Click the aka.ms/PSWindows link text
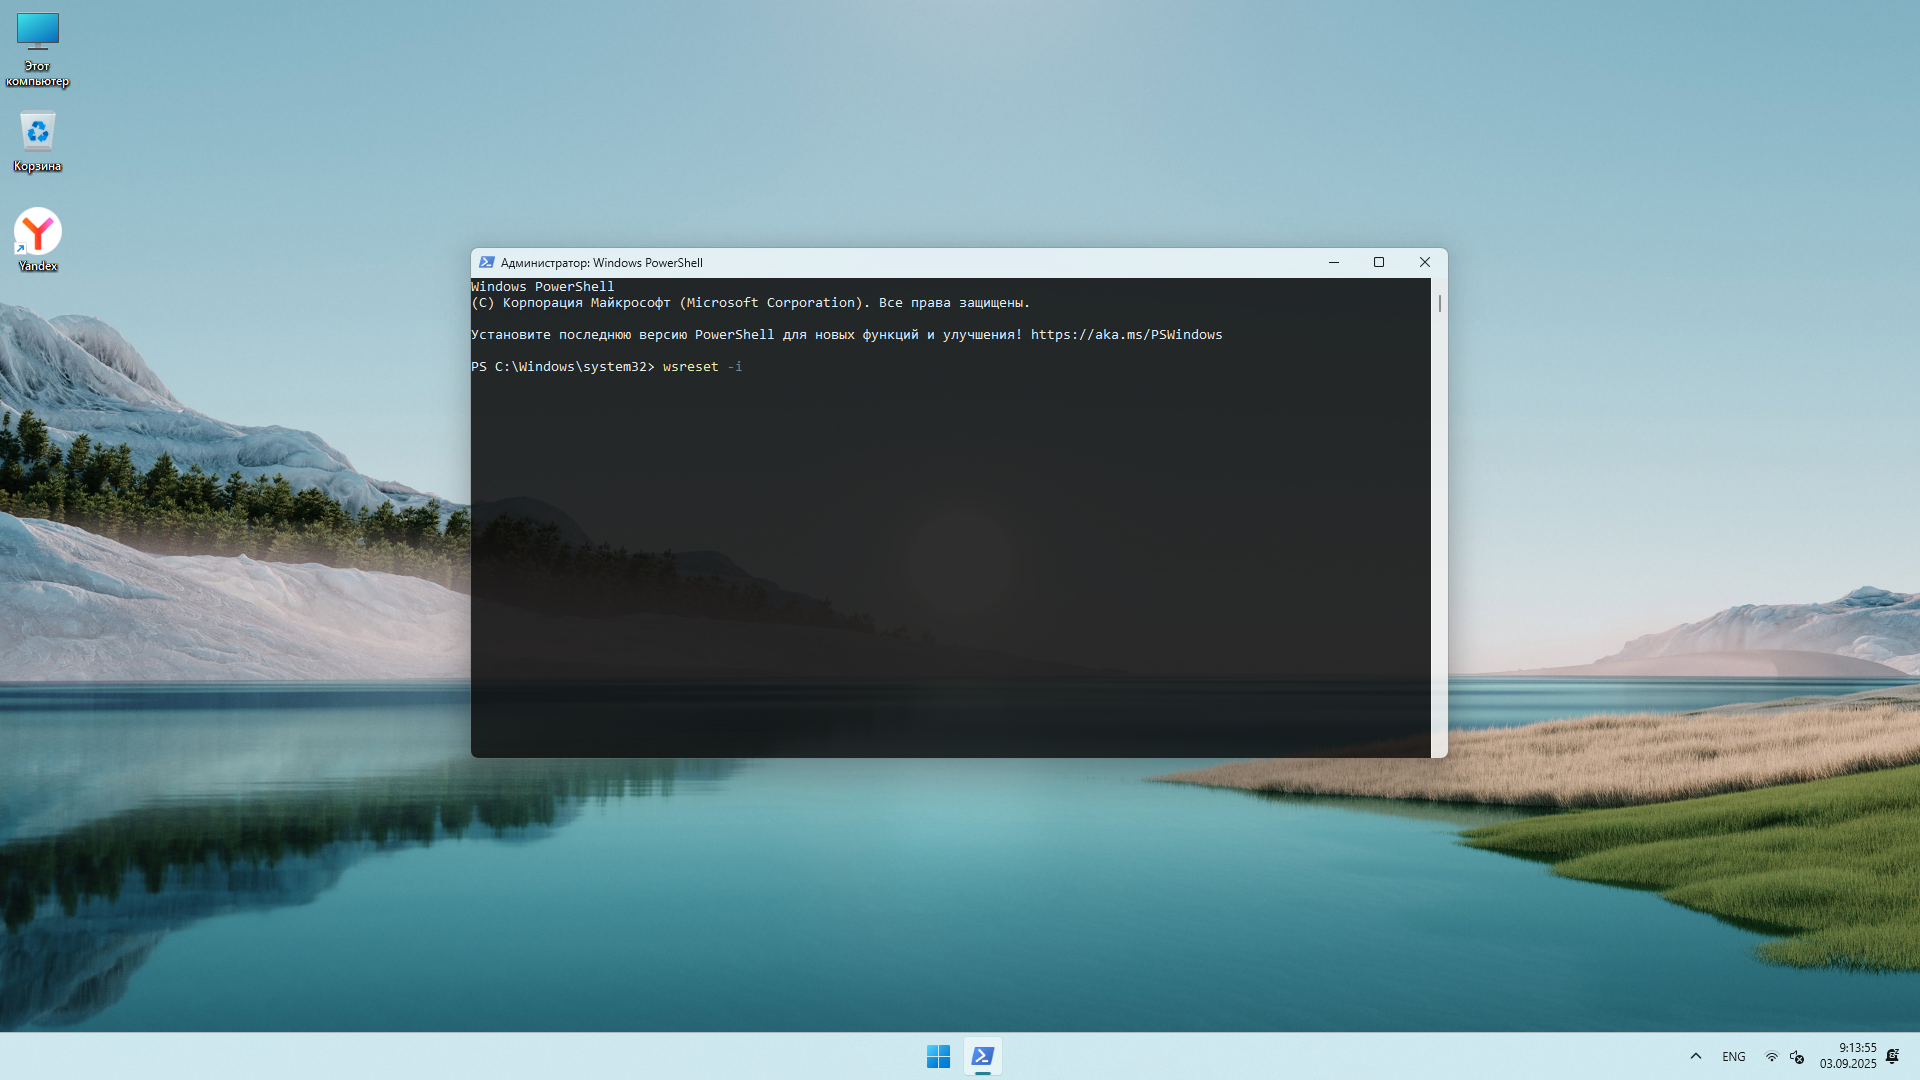Image resolution: width=1920 pixels, height=1080 pixels. coord(1126,335)
